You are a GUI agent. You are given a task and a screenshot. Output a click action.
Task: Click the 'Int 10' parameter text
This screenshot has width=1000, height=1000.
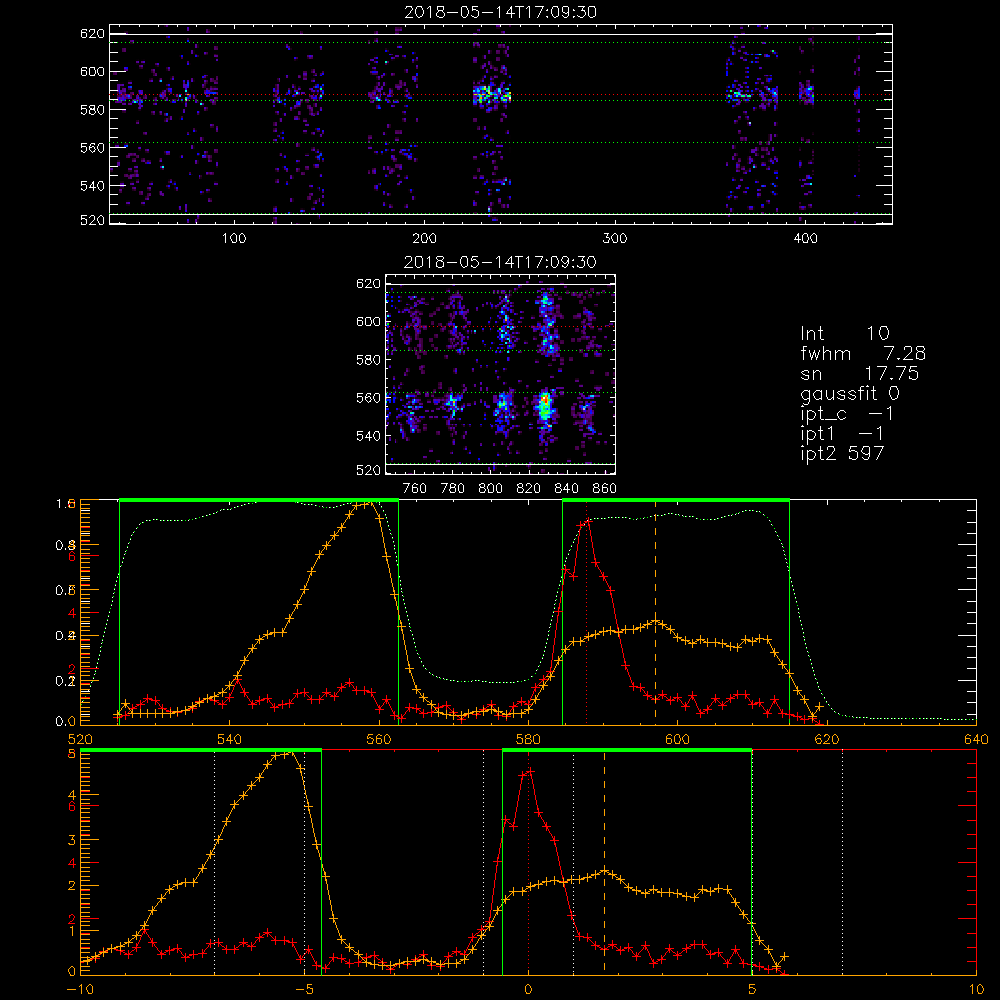(844, 333)
